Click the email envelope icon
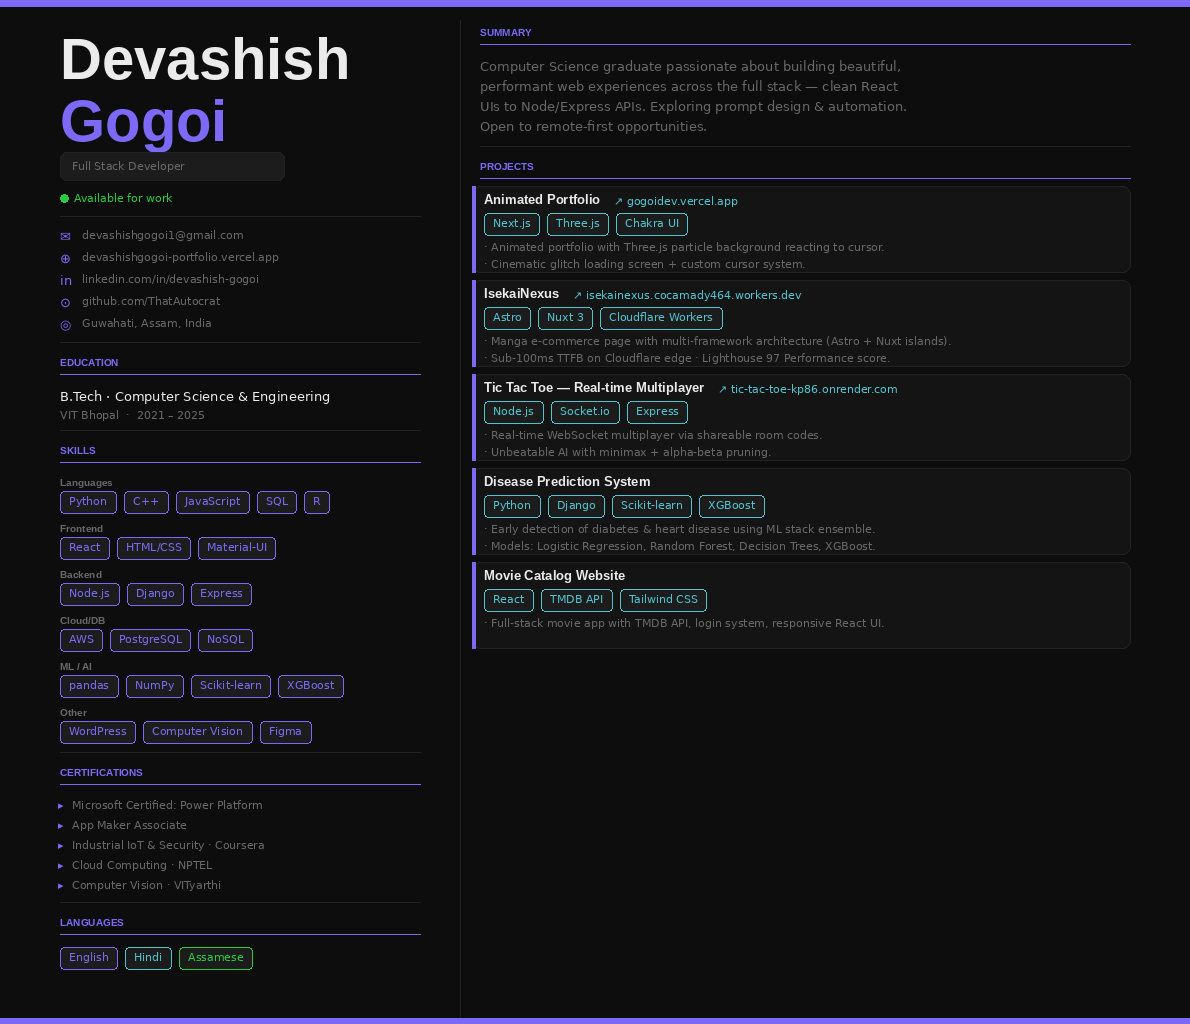 coord(65,236)
